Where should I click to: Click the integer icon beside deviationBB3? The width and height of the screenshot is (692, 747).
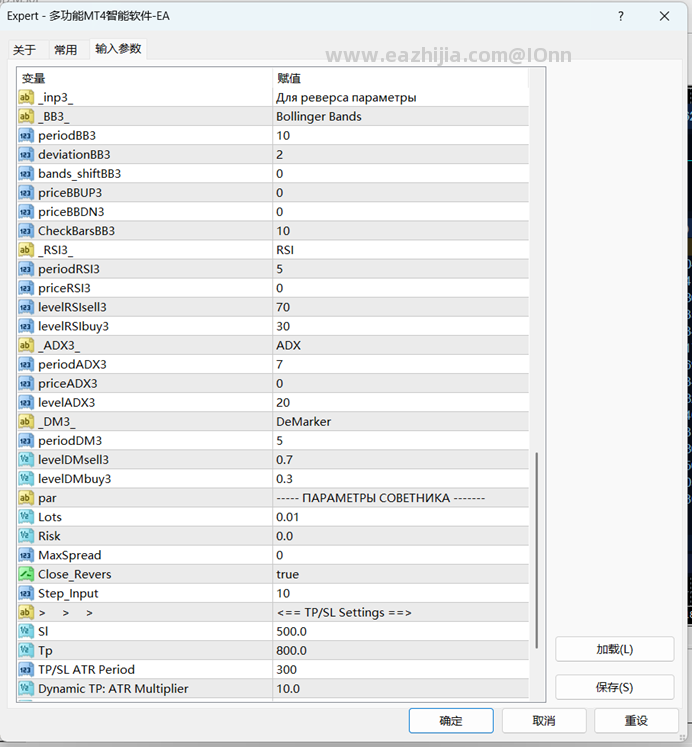tap(26, 154)
